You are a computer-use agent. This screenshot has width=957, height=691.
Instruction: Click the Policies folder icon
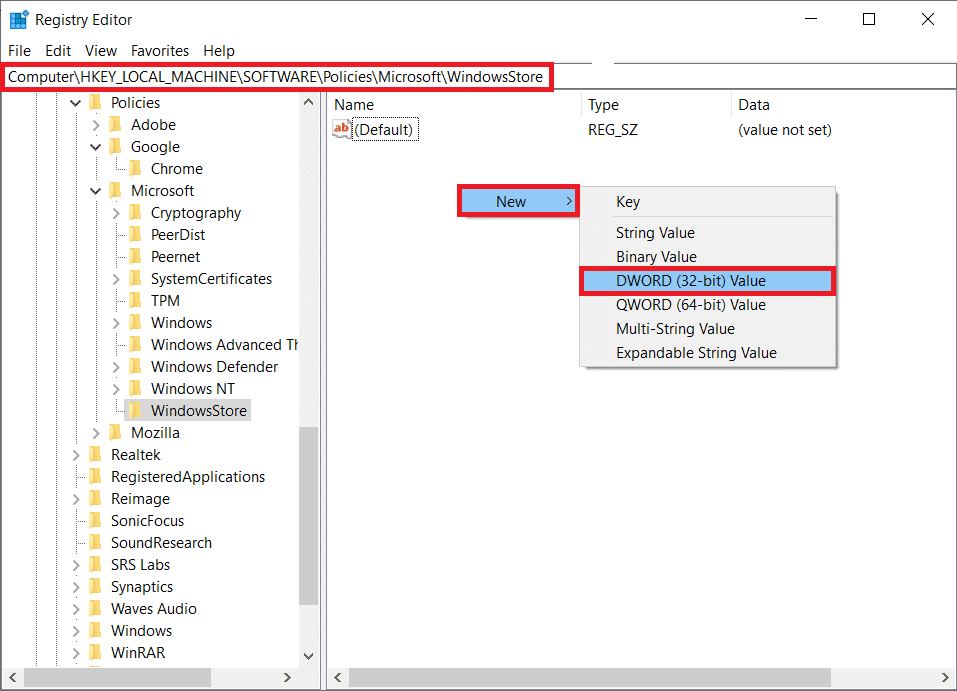click(95, 103)
